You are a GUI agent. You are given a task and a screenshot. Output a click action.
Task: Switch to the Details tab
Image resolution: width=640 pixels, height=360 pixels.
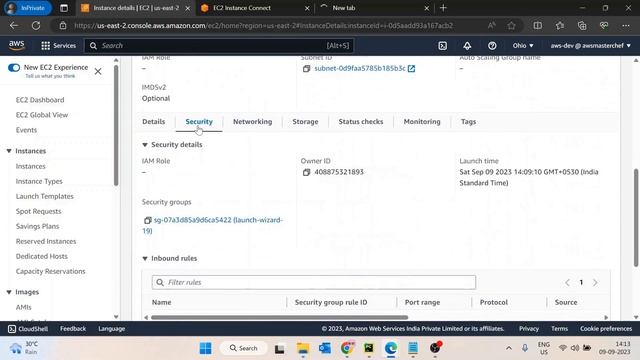(x=153, y=122)
